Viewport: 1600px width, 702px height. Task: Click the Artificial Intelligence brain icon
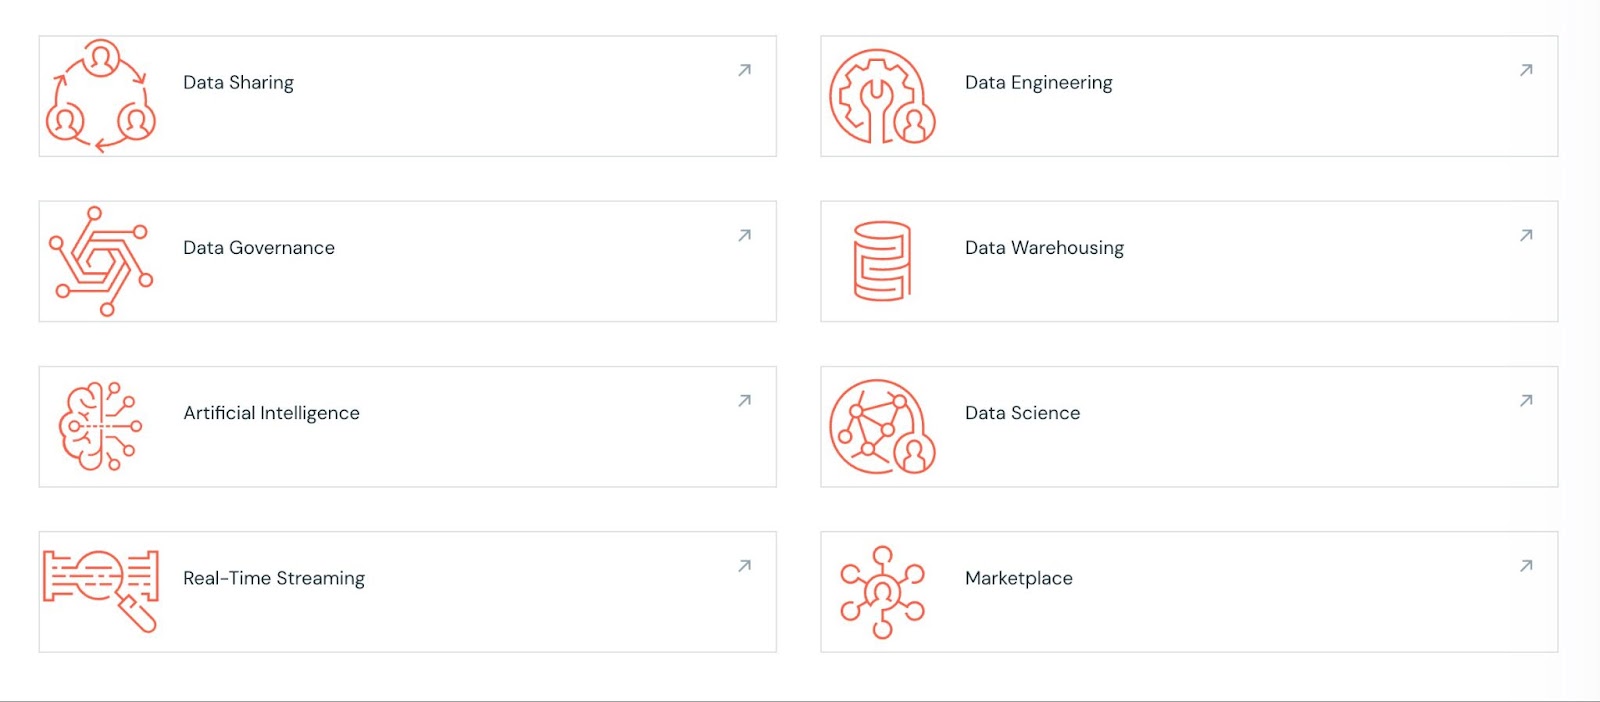pos(100,426)
